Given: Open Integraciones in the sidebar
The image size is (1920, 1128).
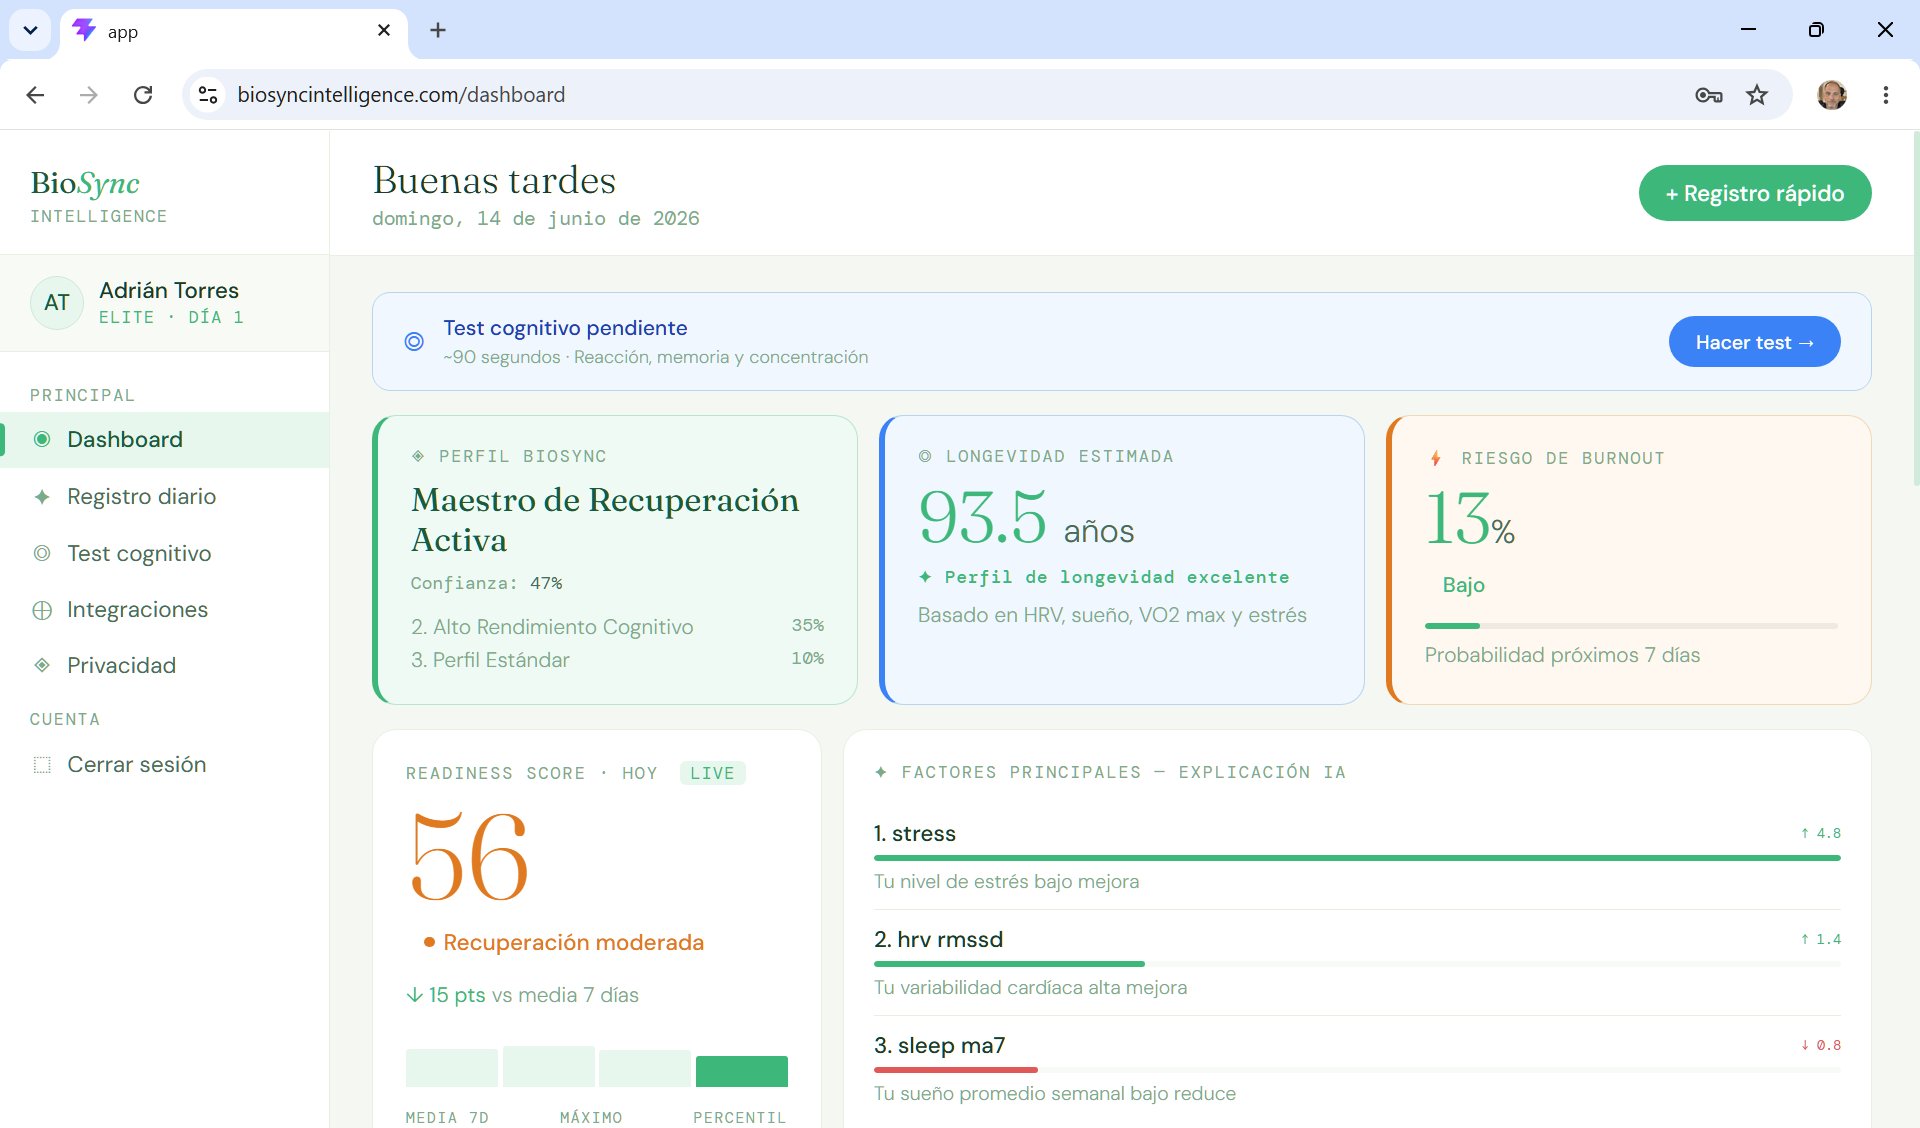Looking at the screenshot, I should point(165,610).
